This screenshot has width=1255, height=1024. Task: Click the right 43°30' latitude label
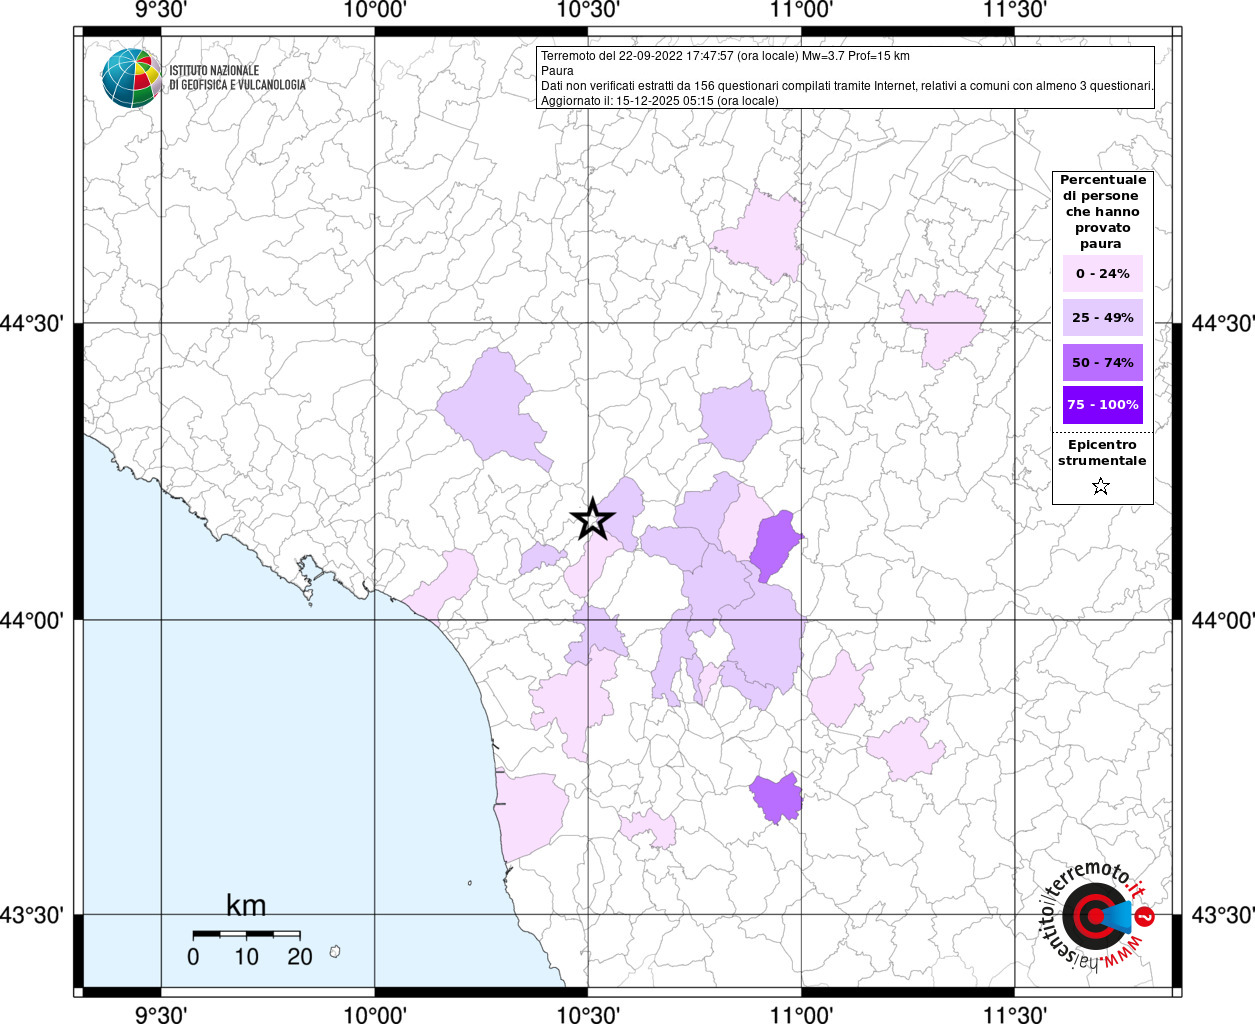click(1222, 915)
